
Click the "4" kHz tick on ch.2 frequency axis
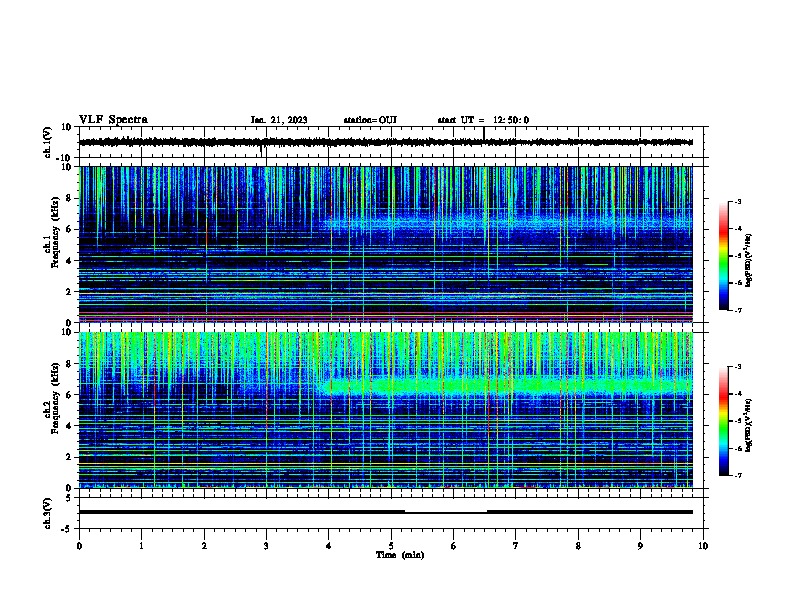click(69, 426)
